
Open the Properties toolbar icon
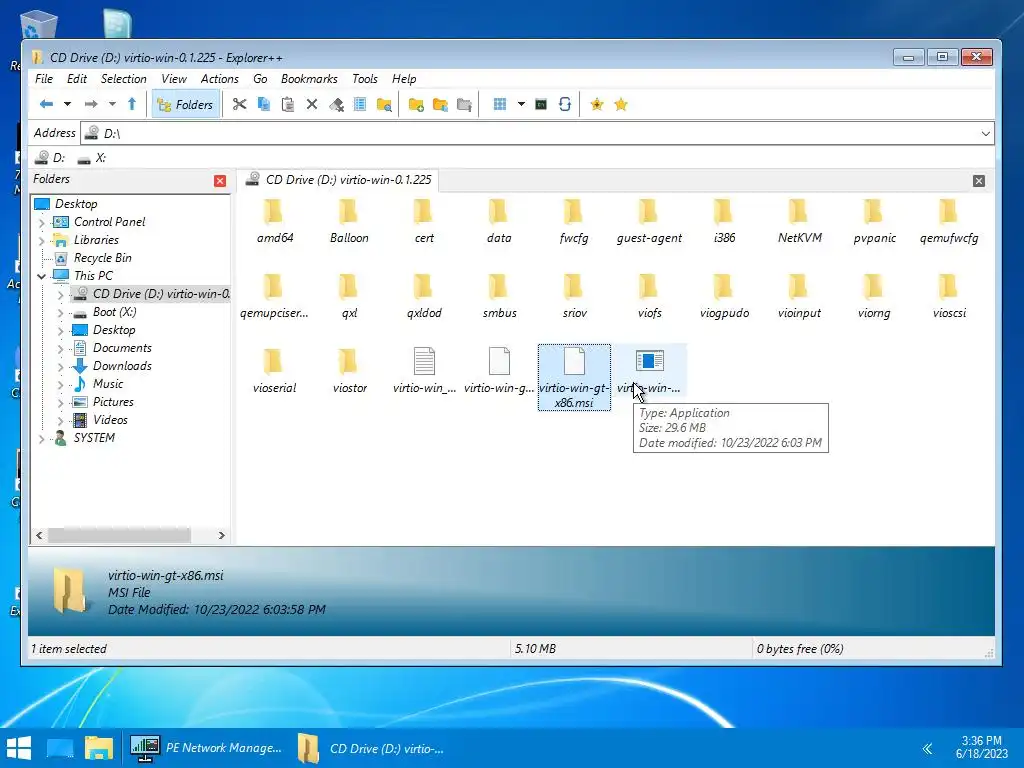point(360,104)
